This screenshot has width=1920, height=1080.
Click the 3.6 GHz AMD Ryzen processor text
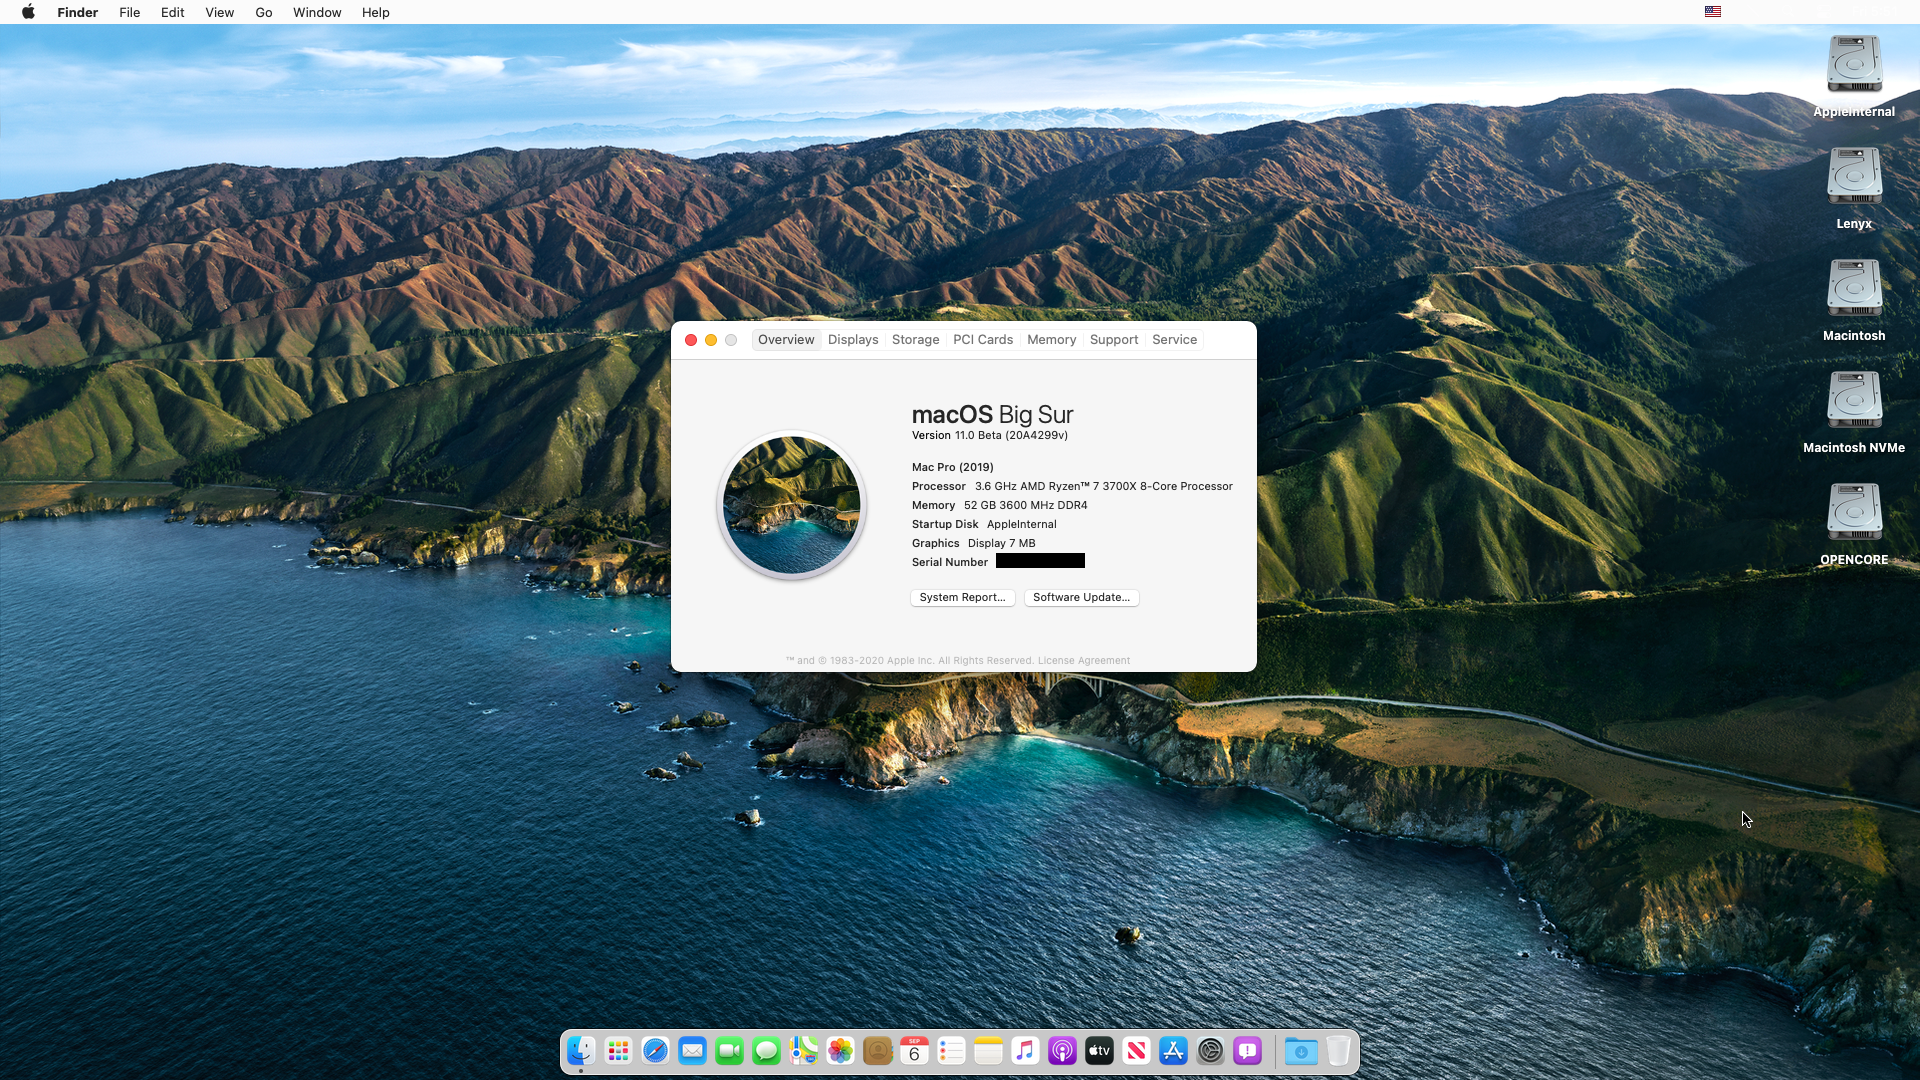coord(1104,486)
